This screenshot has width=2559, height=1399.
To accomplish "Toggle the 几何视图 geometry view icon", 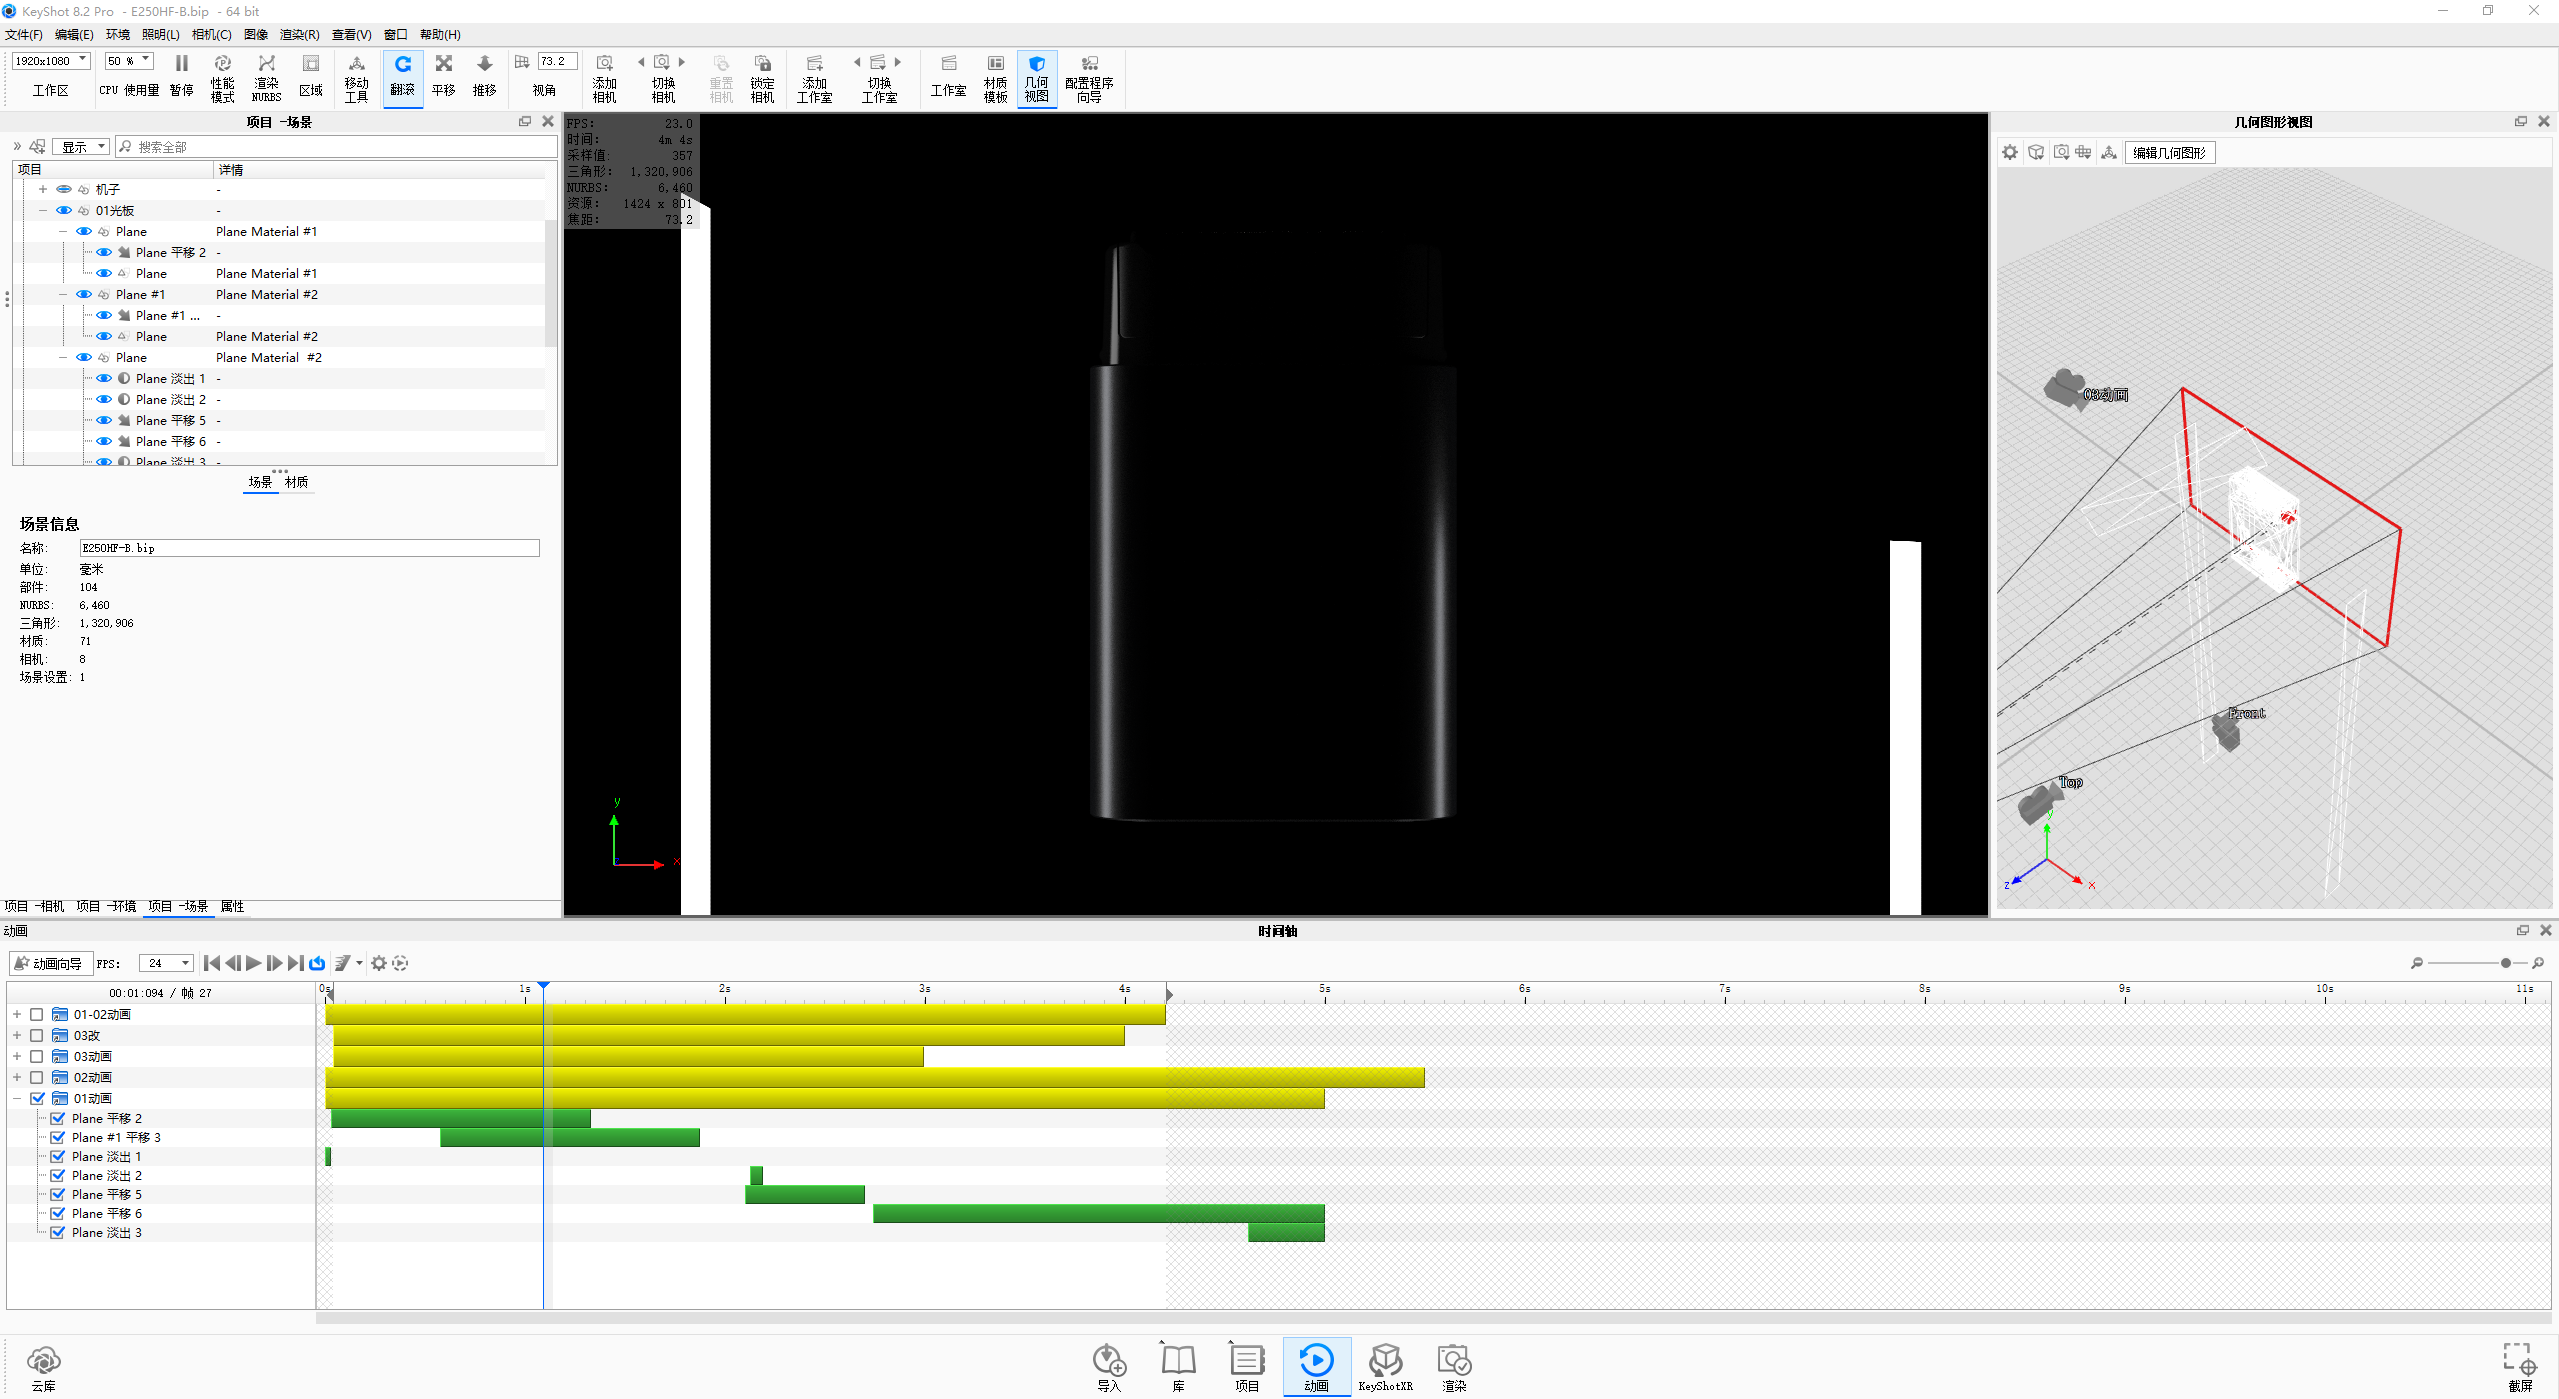I will click(x=1036, y=78).
